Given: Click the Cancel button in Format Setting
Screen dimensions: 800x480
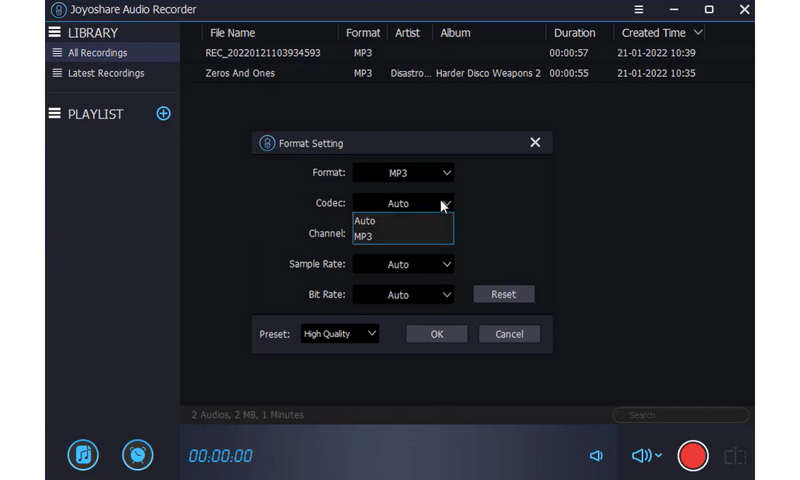Looking at the screenshot, I should pos(509,334).
